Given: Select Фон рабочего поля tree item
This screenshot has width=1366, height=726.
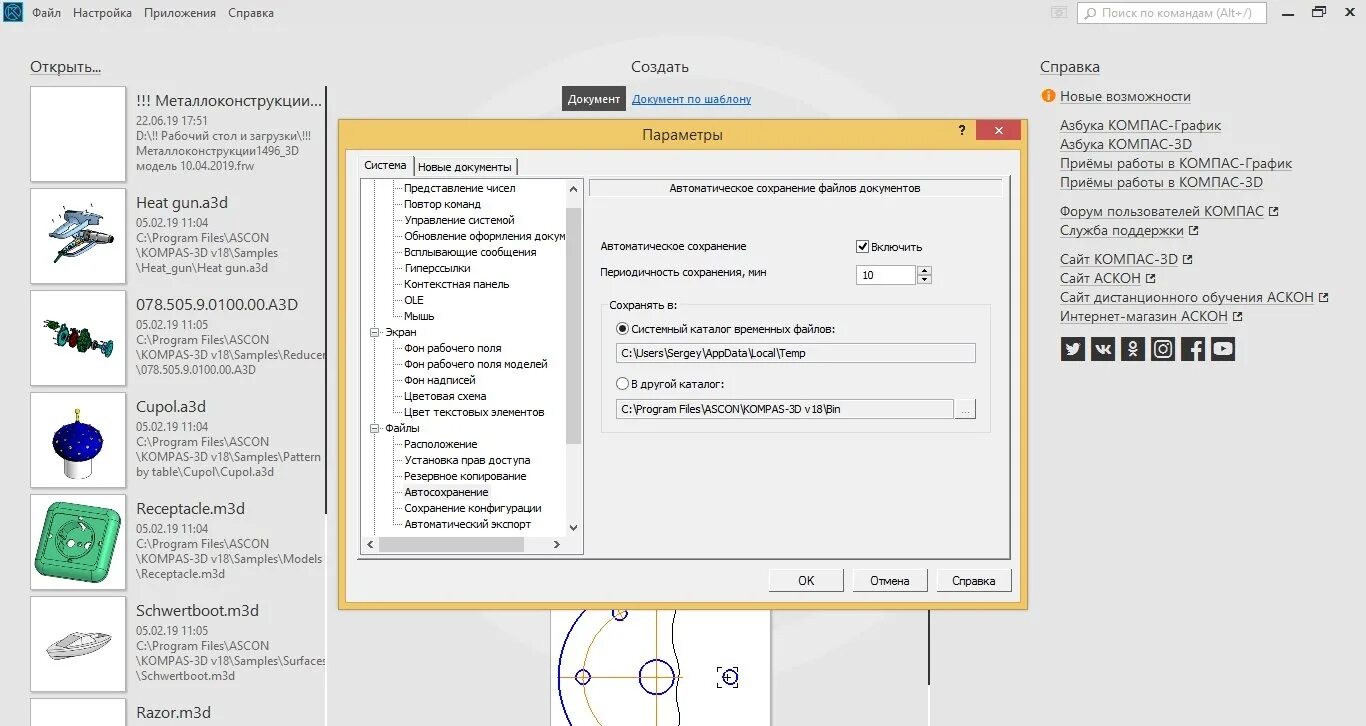Looking at the screenshot, I should coord(453,348).
